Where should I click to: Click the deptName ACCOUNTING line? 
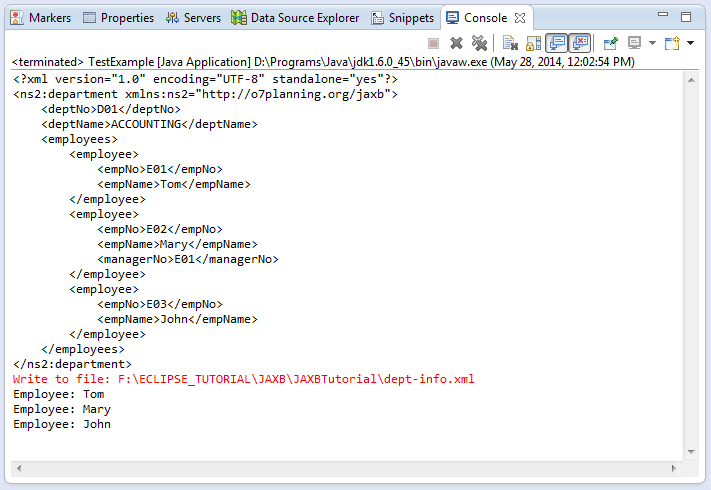pos(149,124)
